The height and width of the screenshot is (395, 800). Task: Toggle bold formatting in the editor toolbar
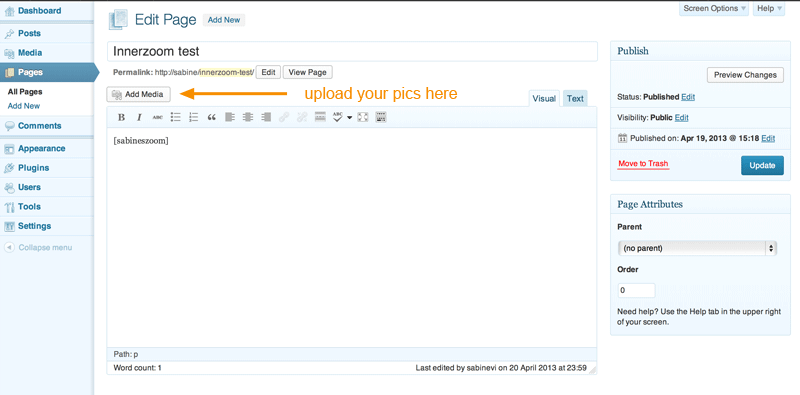click(121, 117)
